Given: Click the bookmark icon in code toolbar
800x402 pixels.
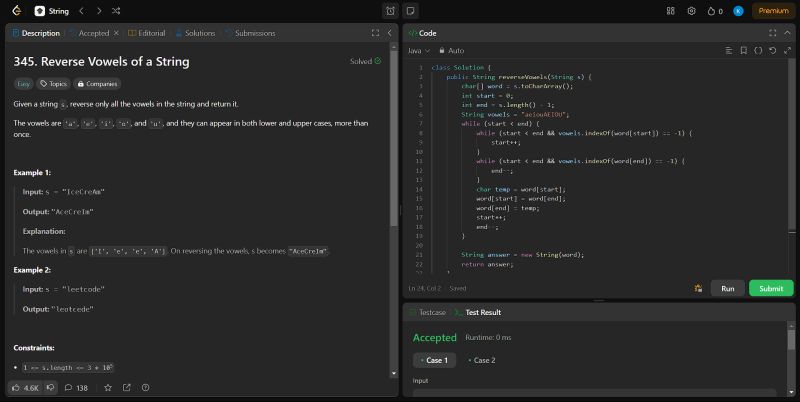Looking at the screenshot, I should [744, 50].
